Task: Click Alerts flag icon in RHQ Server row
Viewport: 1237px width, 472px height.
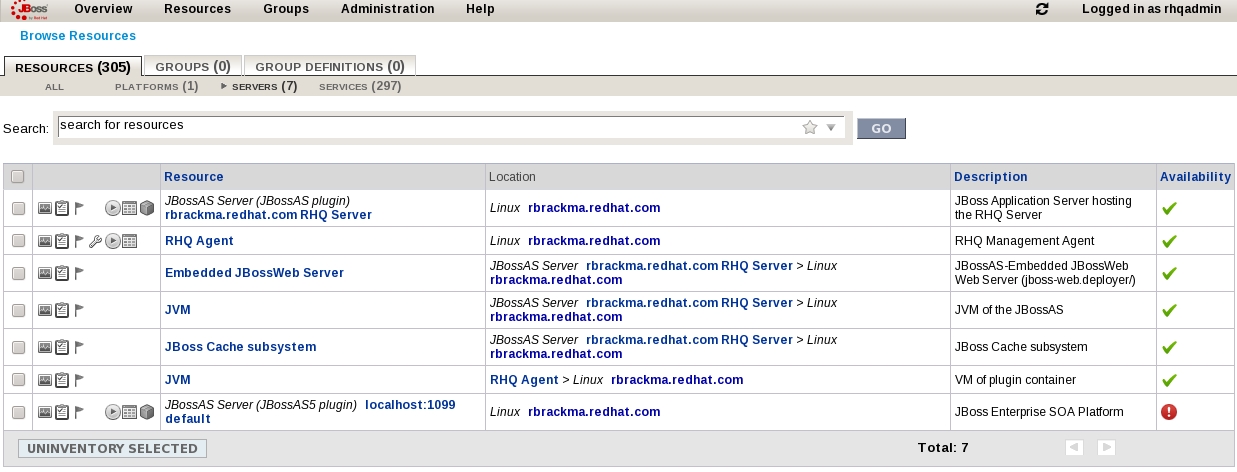Action: 80,208
